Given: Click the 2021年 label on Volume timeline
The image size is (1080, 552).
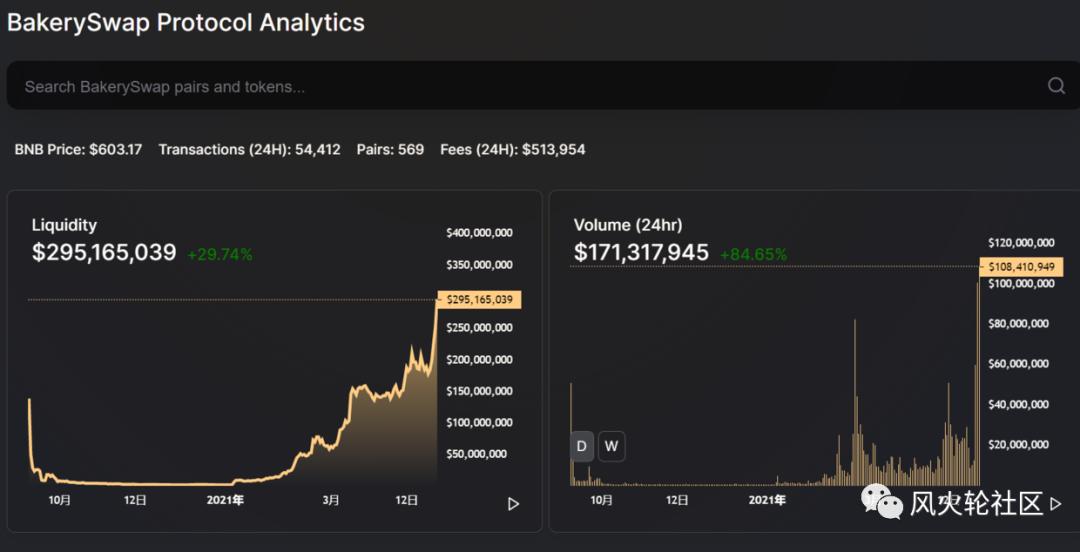Looking at the screenshot, I should [x=767, y=499].
